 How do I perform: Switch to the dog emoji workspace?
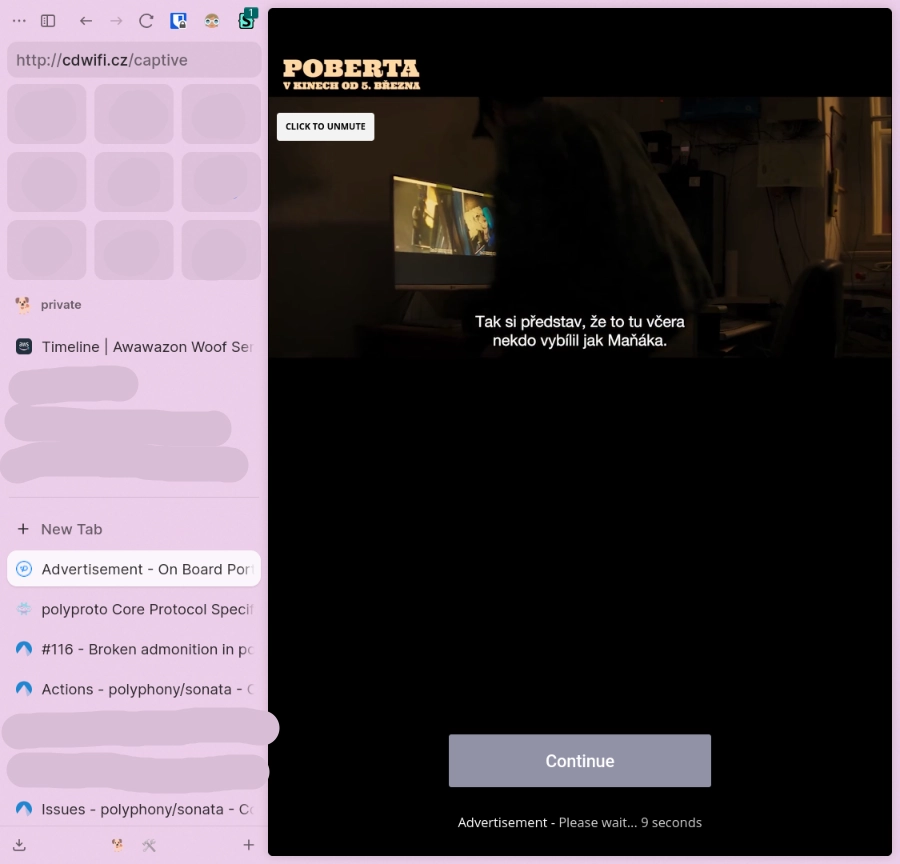click(x=116, y=845)
